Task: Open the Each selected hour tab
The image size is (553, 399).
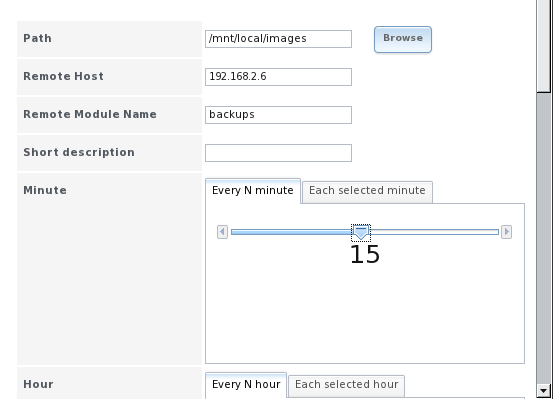Action: point(346,386)
